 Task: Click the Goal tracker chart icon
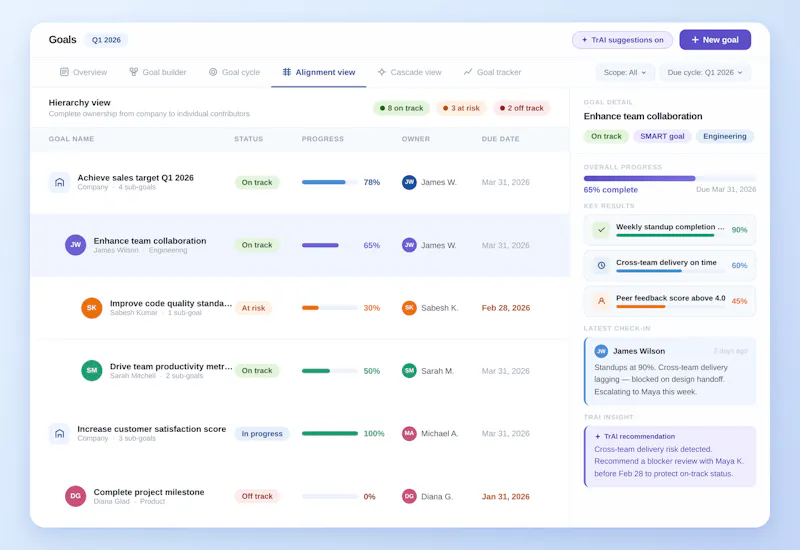tap(468, 72)
